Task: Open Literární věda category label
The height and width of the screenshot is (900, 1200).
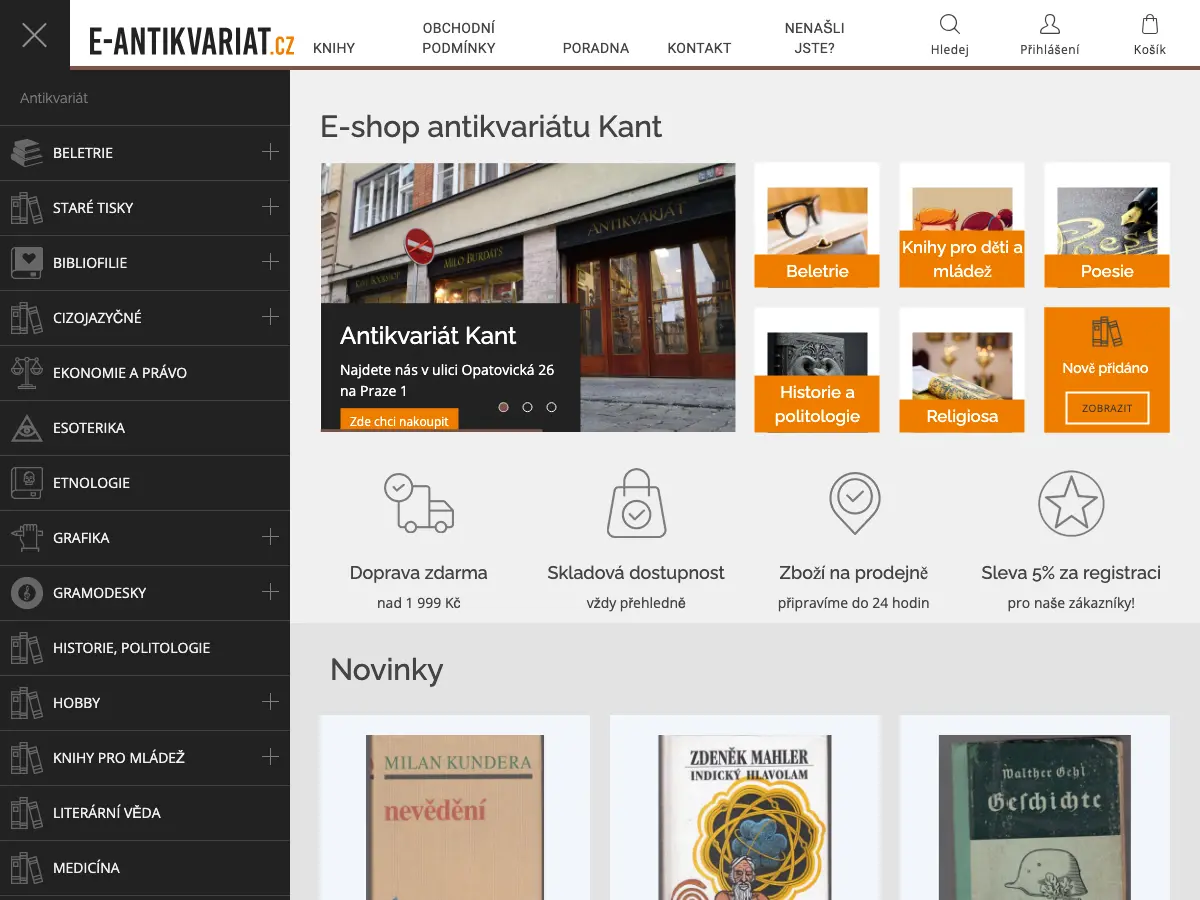Action: click(107, 813)
